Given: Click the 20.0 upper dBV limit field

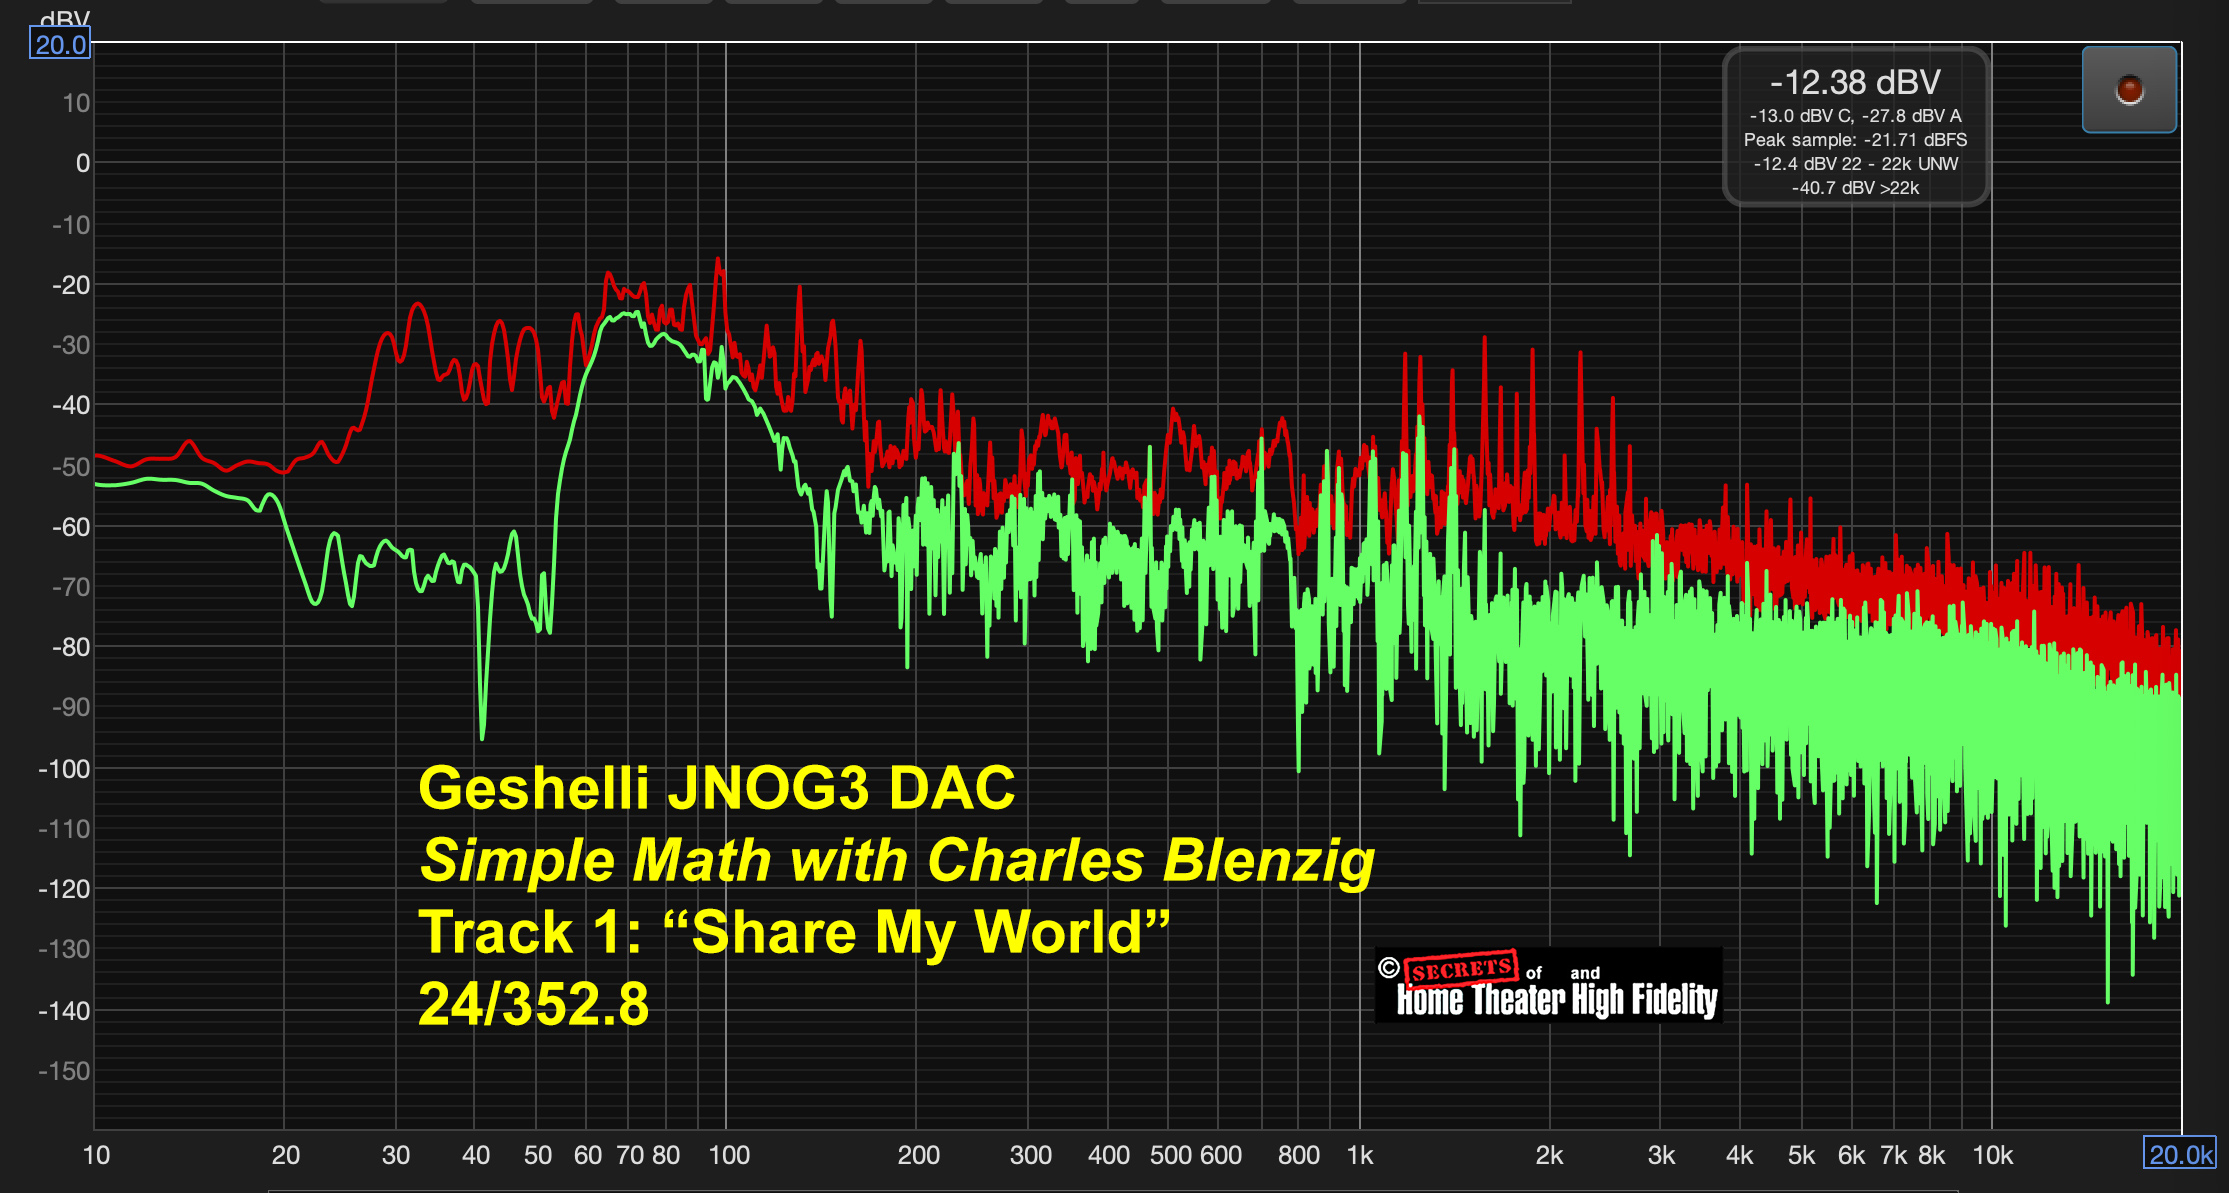Looking at the screenshot, I should click(60, 44).
